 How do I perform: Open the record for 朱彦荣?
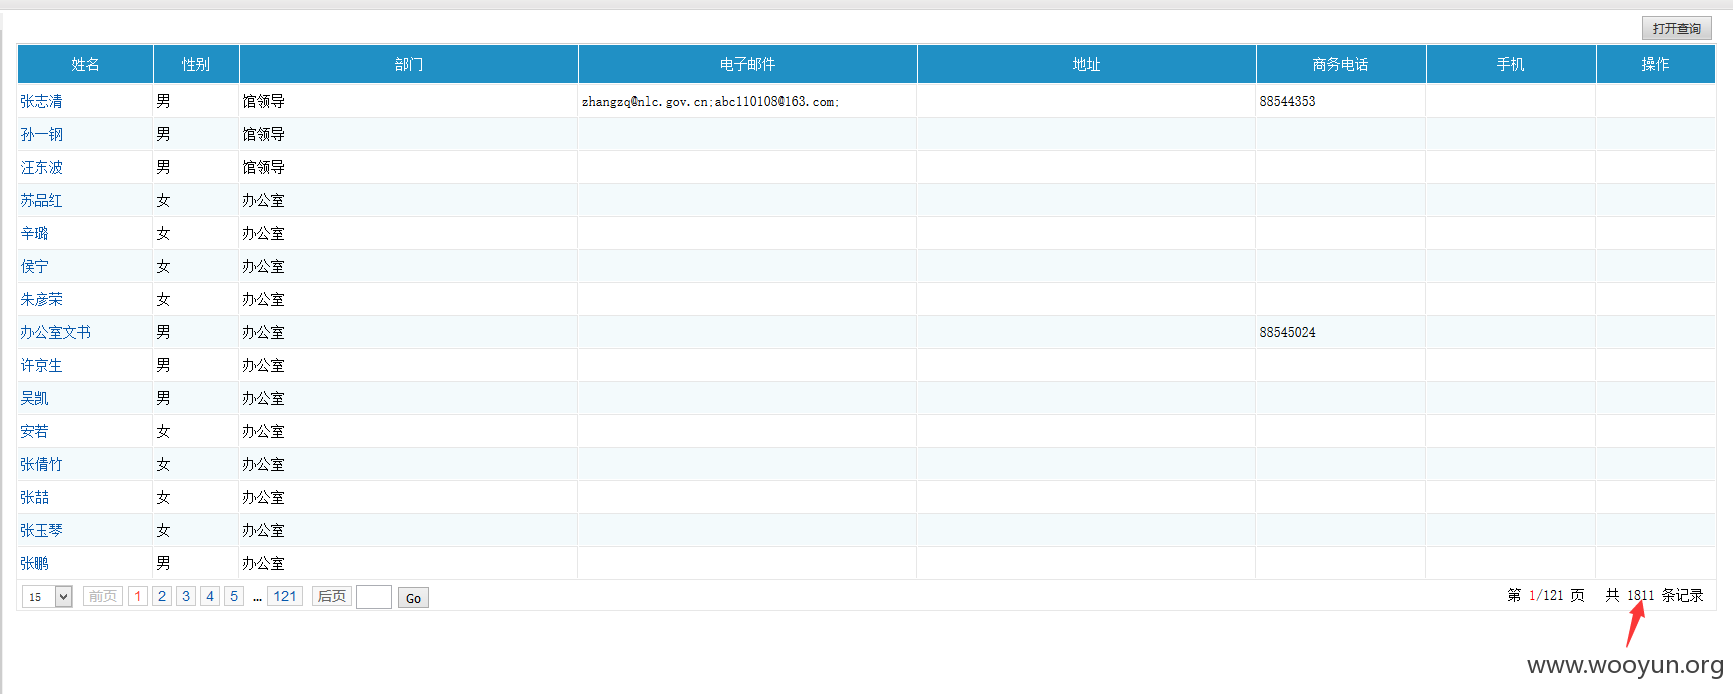[41, 299]
